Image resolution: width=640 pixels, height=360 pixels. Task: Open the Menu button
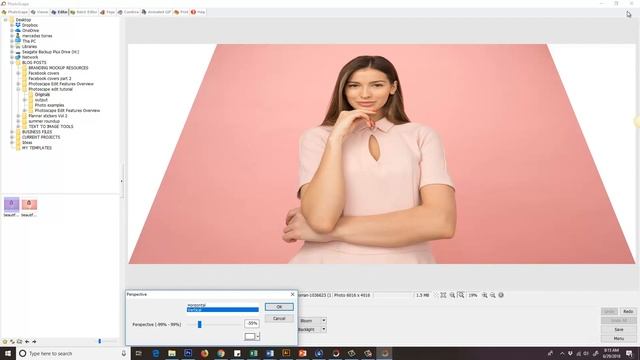619,338
